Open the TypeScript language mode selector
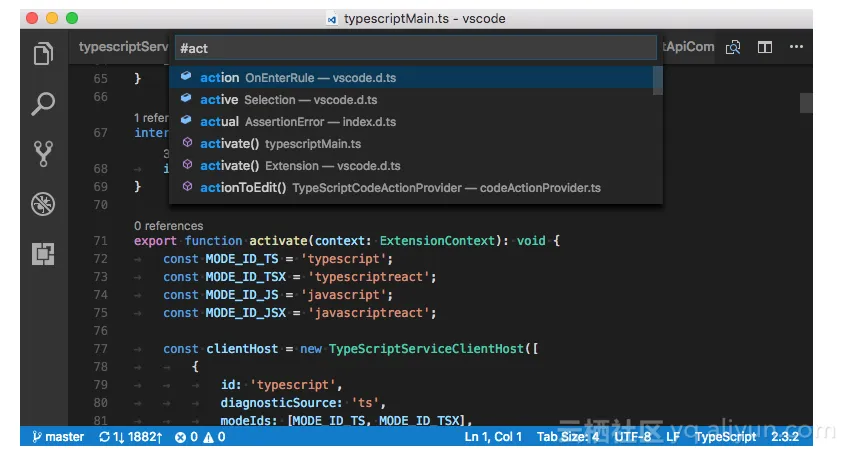Screen dimensions: 847x456 click(x=726, y=437)
